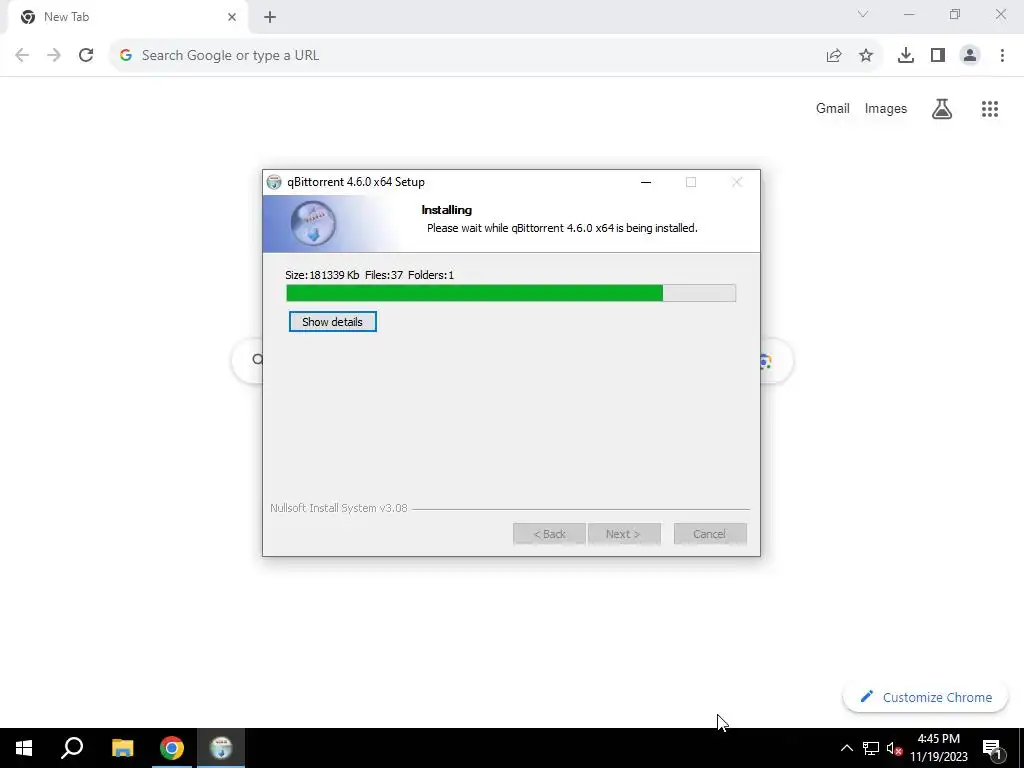
Task: Click the share this page icon
Action: [834, 56]
